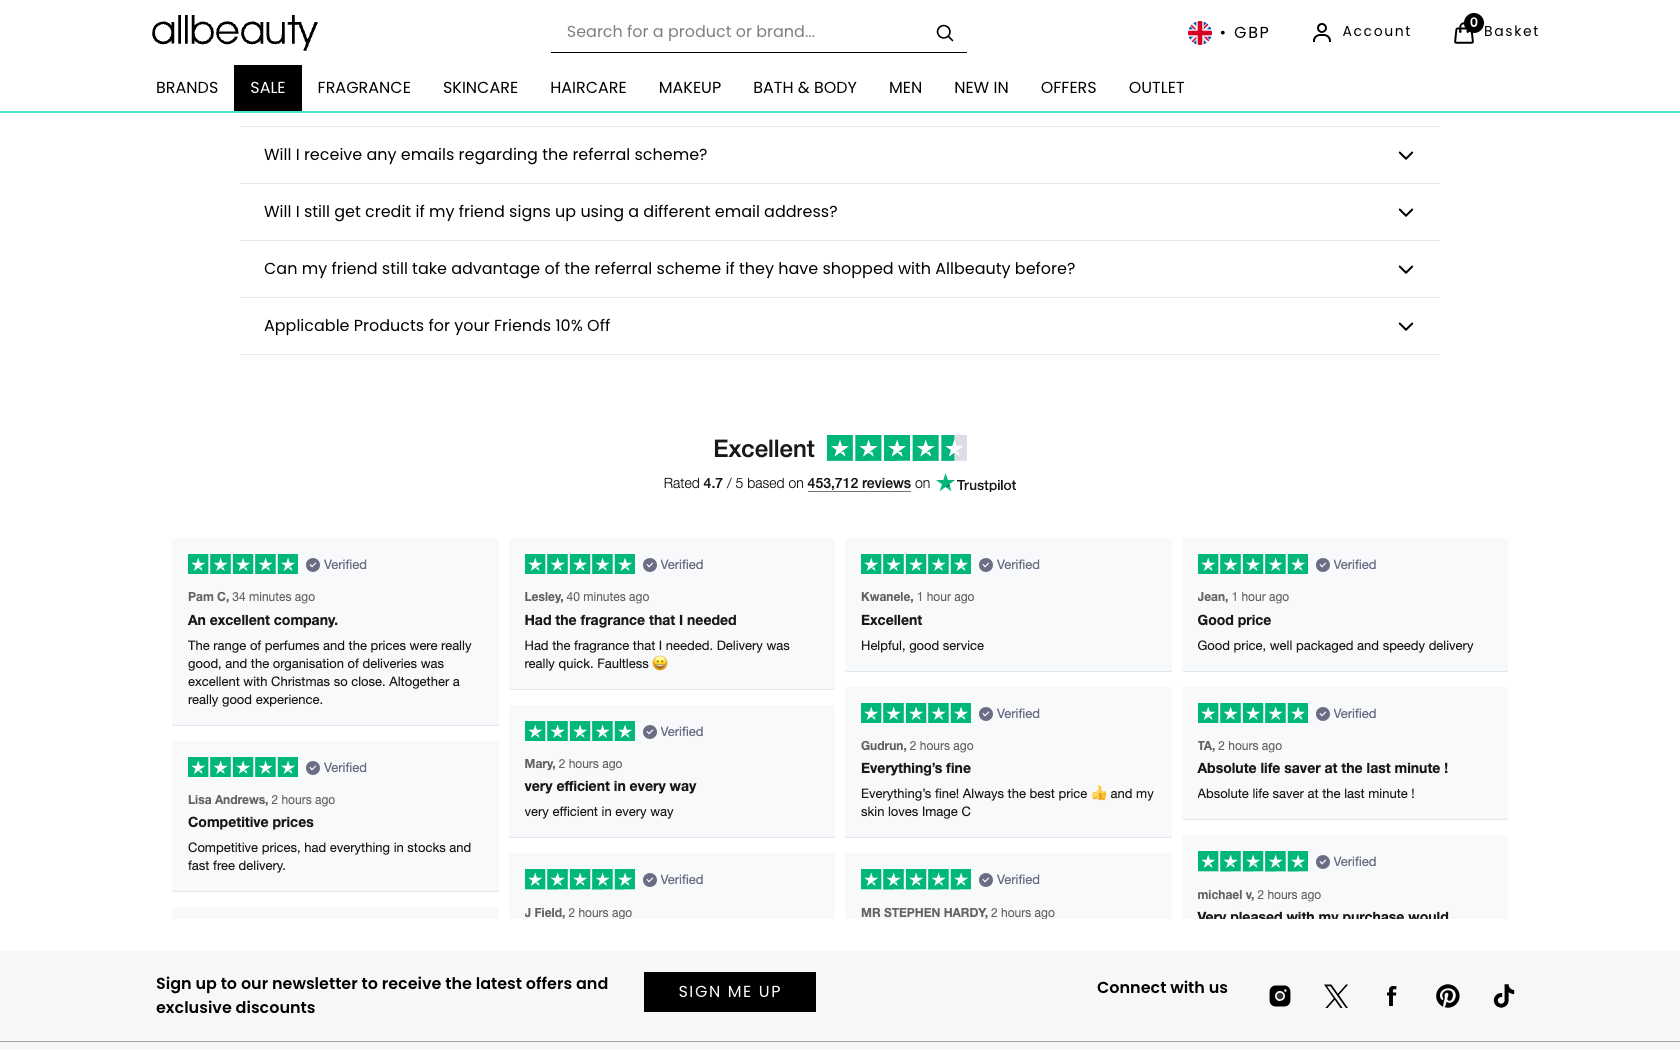Go to the FRAGRANCE menu
1680x1050 pixels.
pos(364,88)
